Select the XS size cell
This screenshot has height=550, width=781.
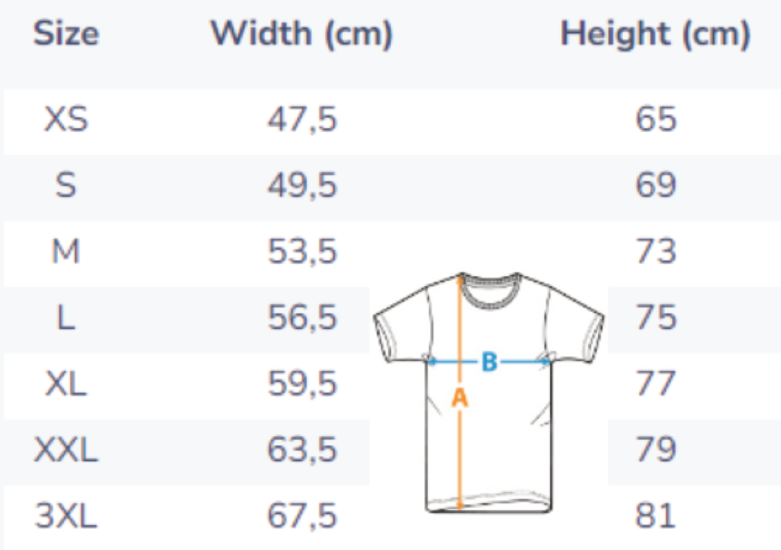(x=66, y=120)
